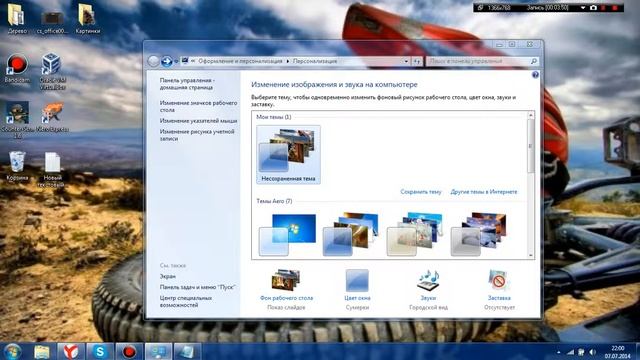Viewport: 640px width, 360px height.
Task: Launch Yandex browser from taskbar
Action: coord(71,352)
